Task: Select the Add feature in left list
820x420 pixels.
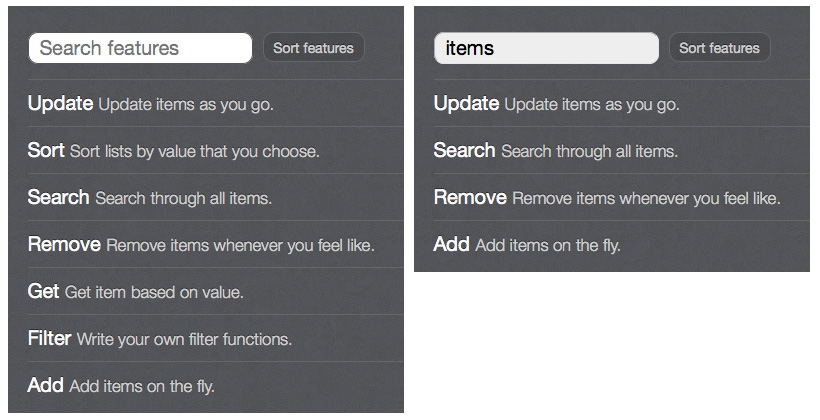Action: pos(215,385)
